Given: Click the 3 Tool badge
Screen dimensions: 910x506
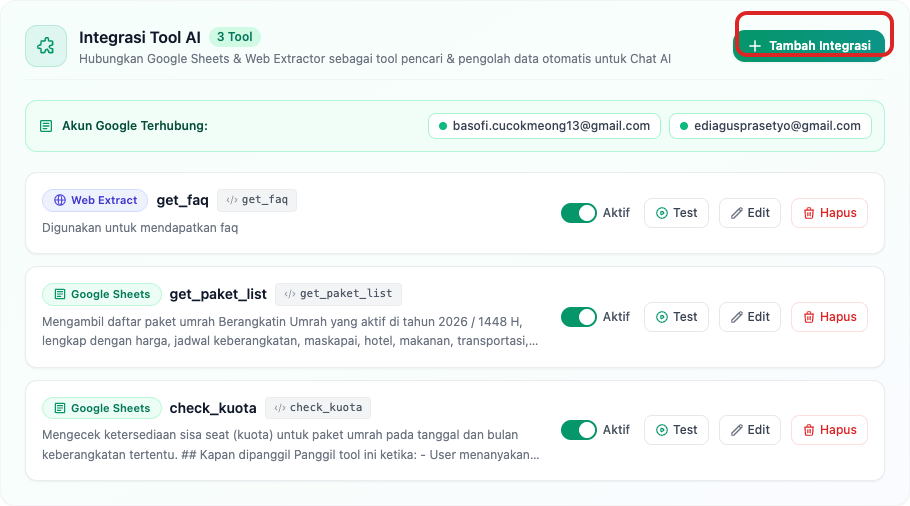Looking at the screenshot, I should 234,37.
